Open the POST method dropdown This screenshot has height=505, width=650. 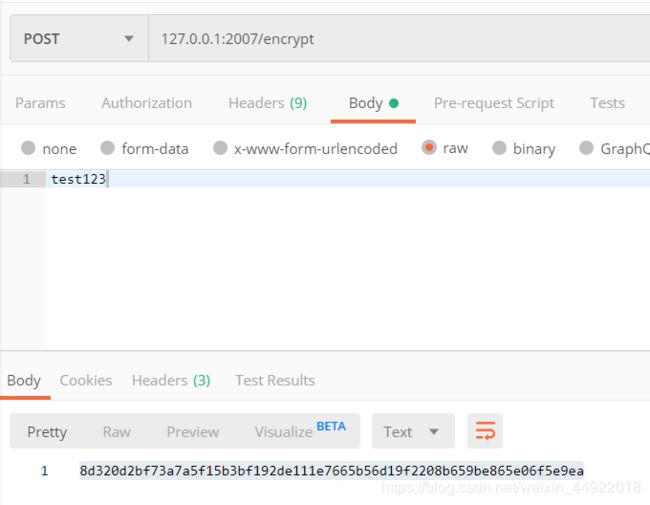coord(79,39)
